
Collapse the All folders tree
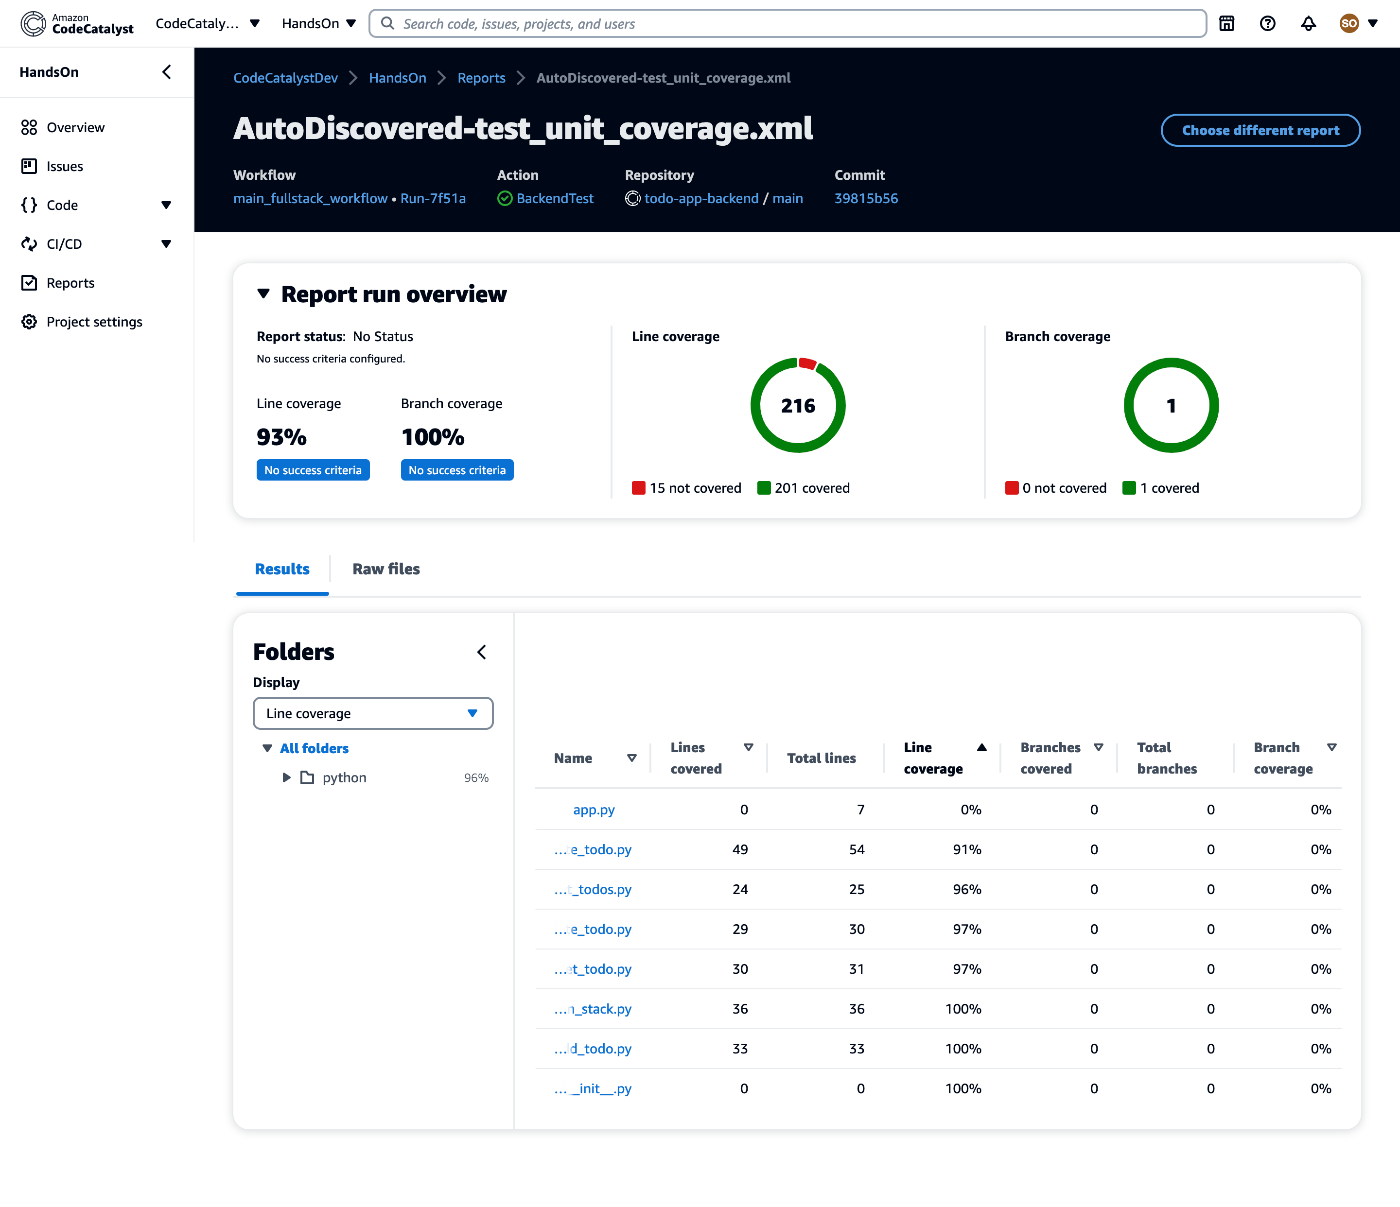click(x=267, y=748)
